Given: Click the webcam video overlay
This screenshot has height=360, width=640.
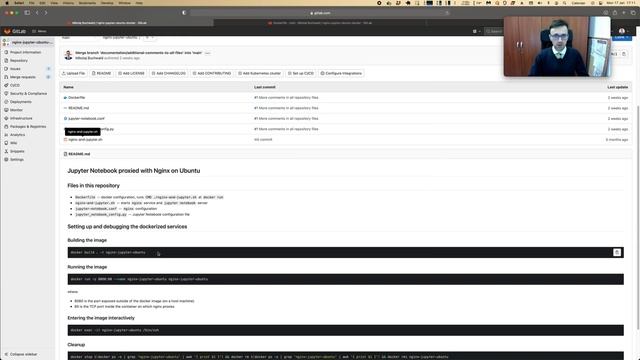Looking at the screenshot, I should [557, 46].
